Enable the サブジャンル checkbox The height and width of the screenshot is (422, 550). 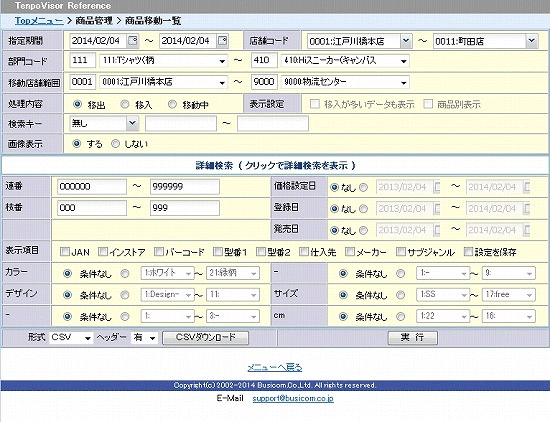[401, 252]
